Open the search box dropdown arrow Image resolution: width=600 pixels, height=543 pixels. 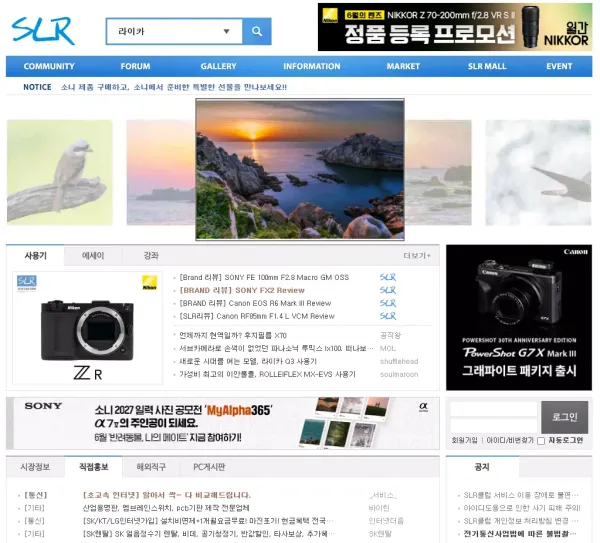click(x=227, y=31)
